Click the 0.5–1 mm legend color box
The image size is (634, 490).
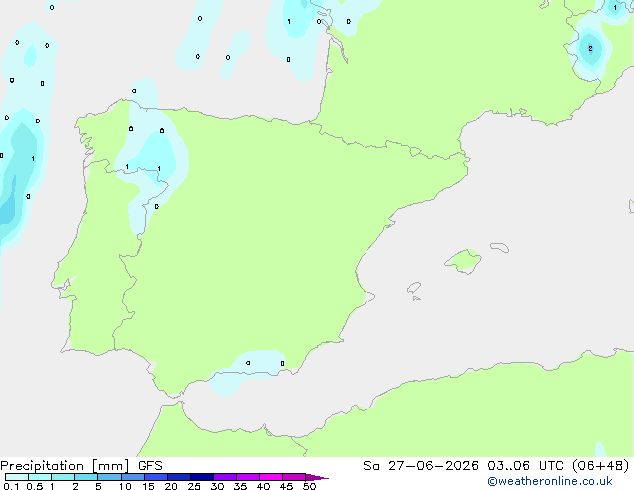coord(40,477)
